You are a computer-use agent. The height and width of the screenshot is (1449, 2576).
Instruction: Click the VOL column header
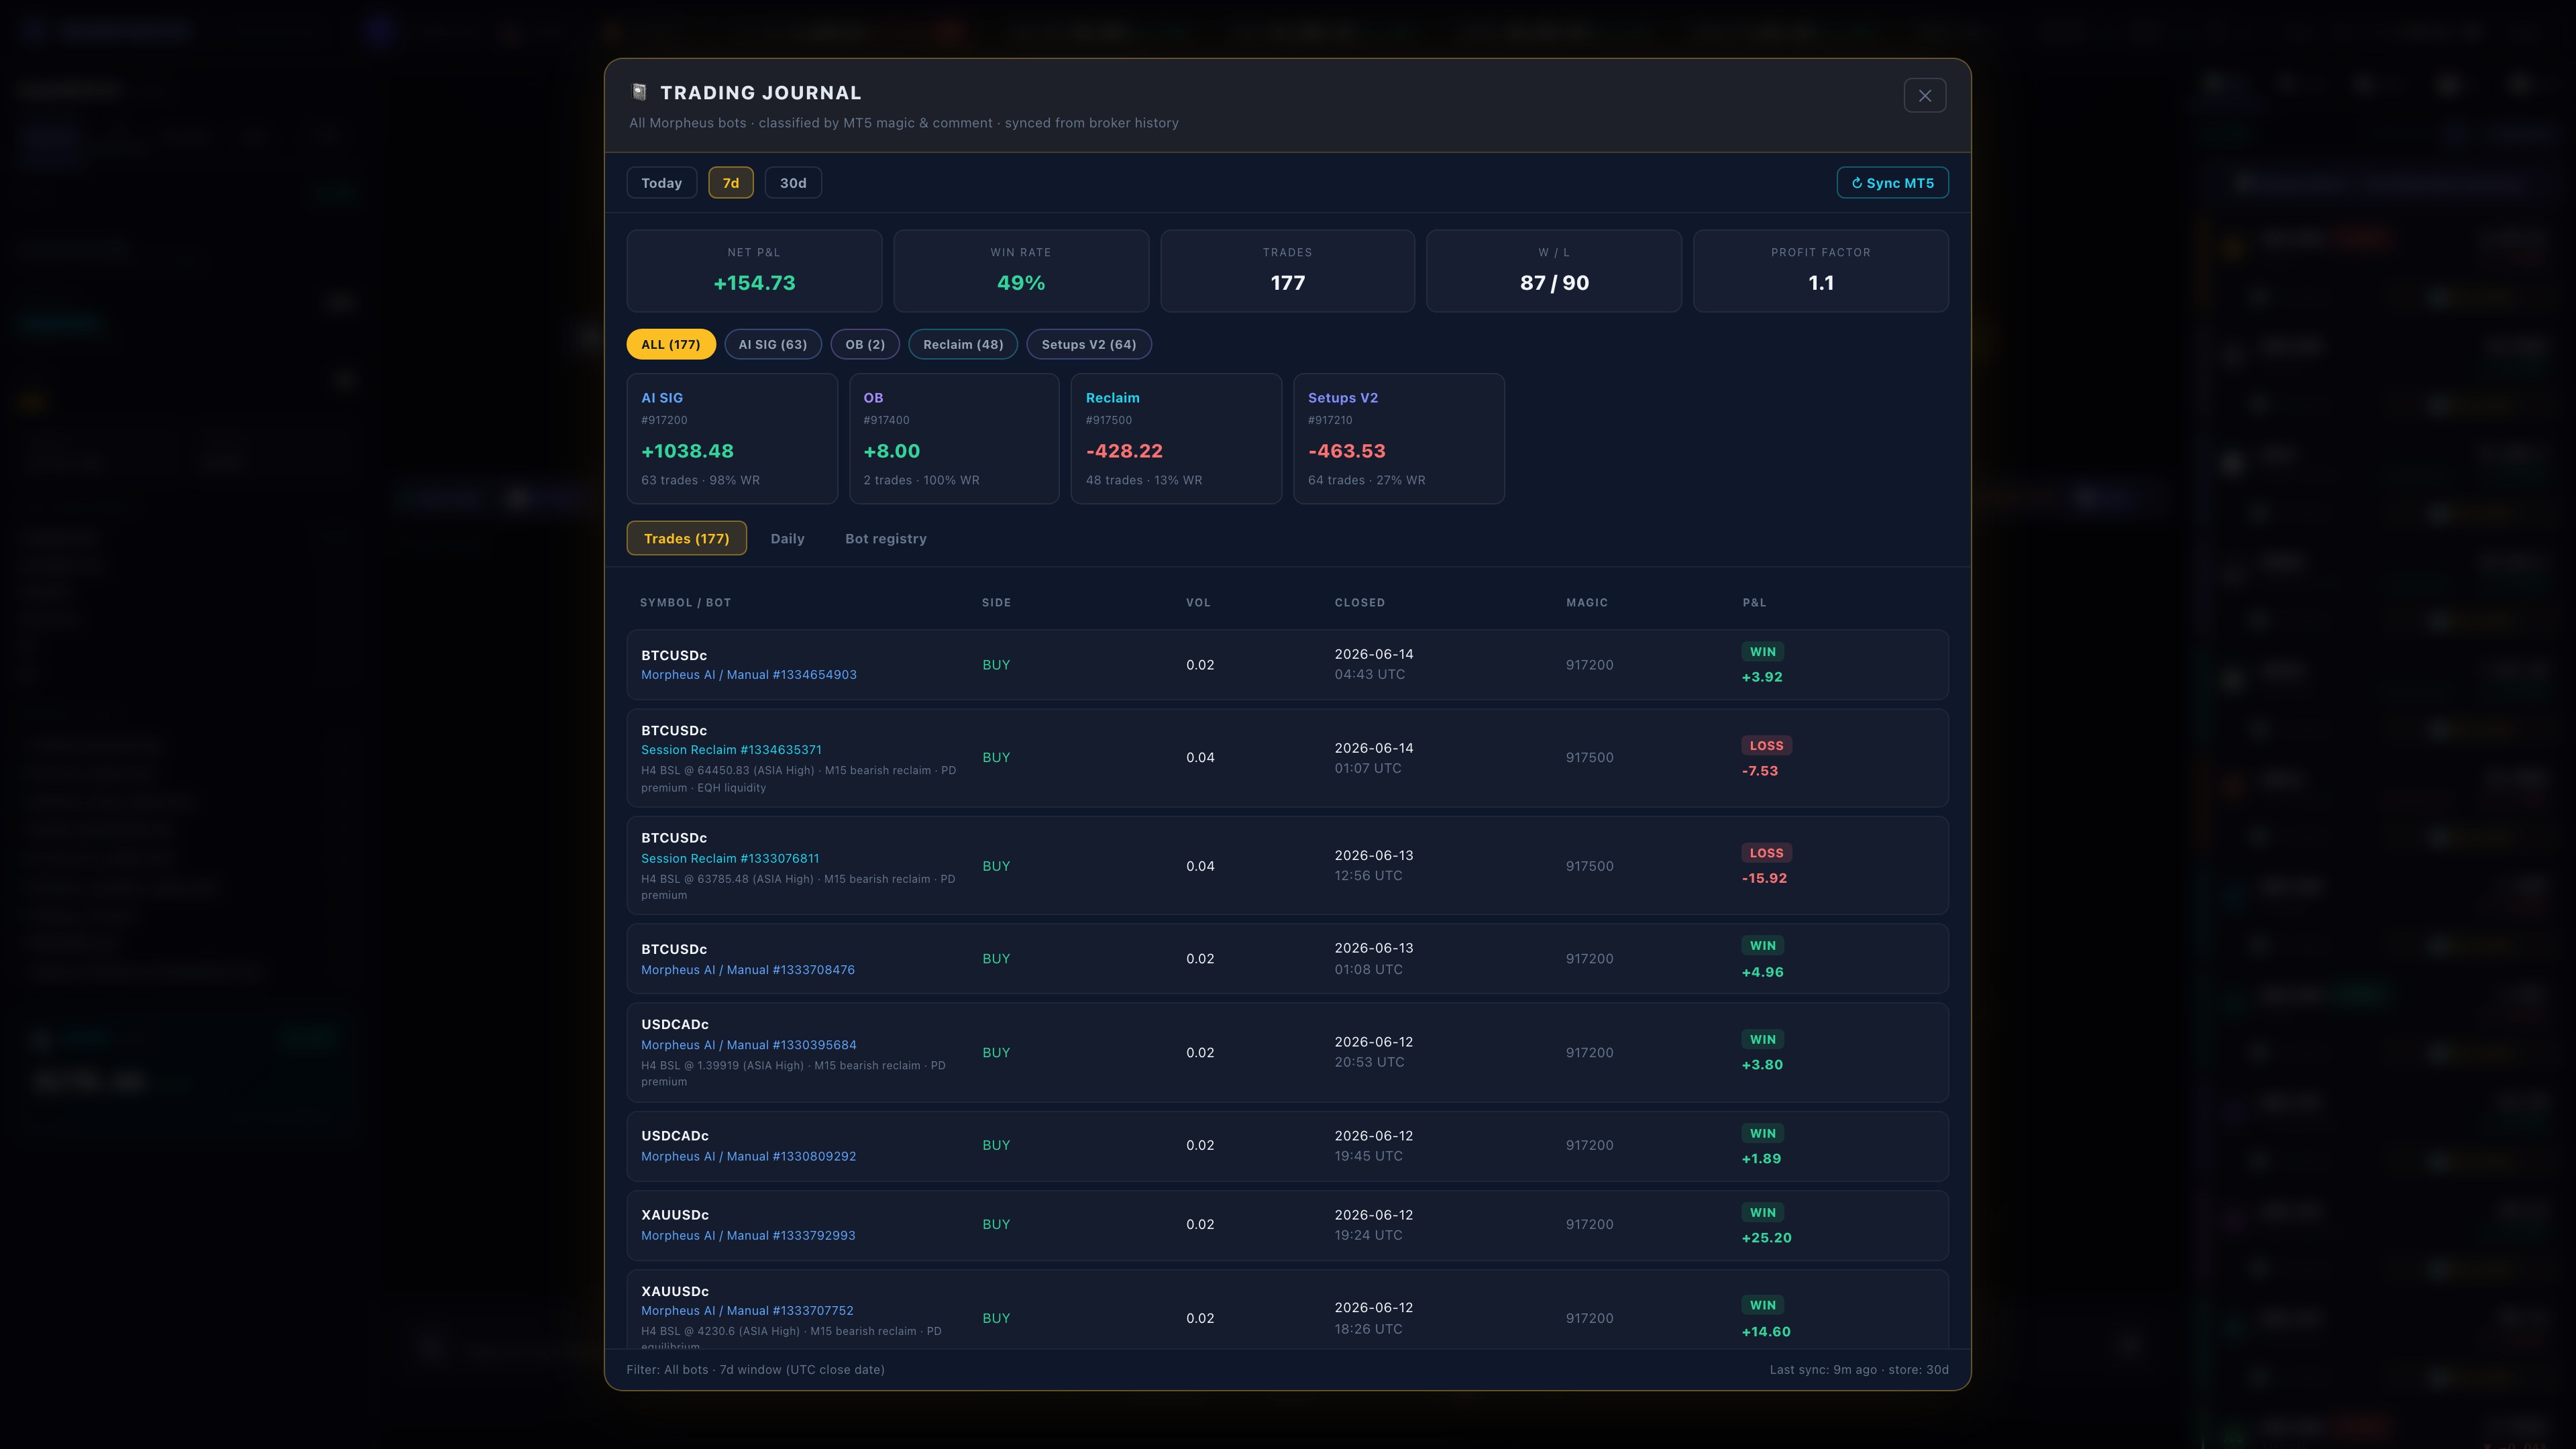pyautogui.click(x=1198, y=603)
